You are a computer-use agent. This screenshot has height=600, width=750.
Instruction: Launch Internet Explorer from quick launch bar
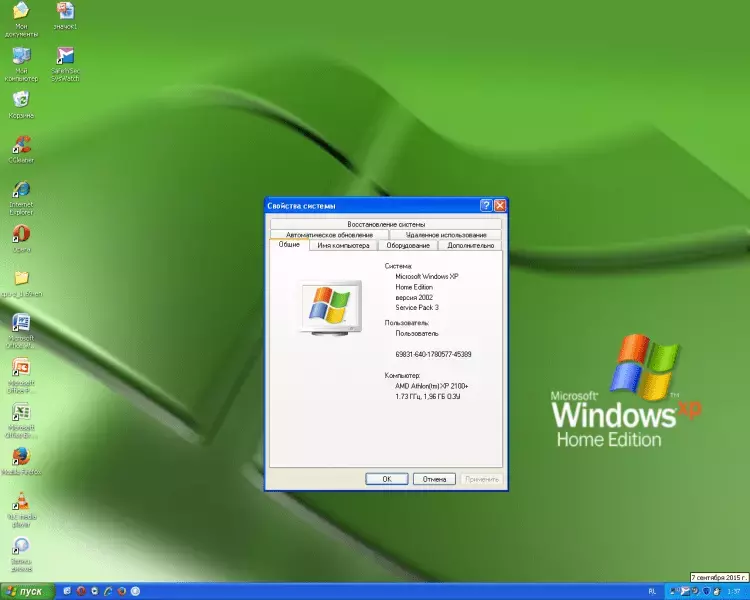click(x=108, y=591)
